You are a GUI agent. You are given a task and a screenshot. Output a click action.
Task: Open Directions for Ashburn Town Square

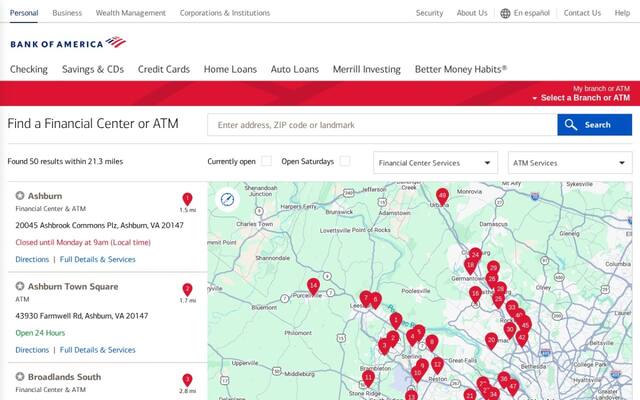coord(32,350)
